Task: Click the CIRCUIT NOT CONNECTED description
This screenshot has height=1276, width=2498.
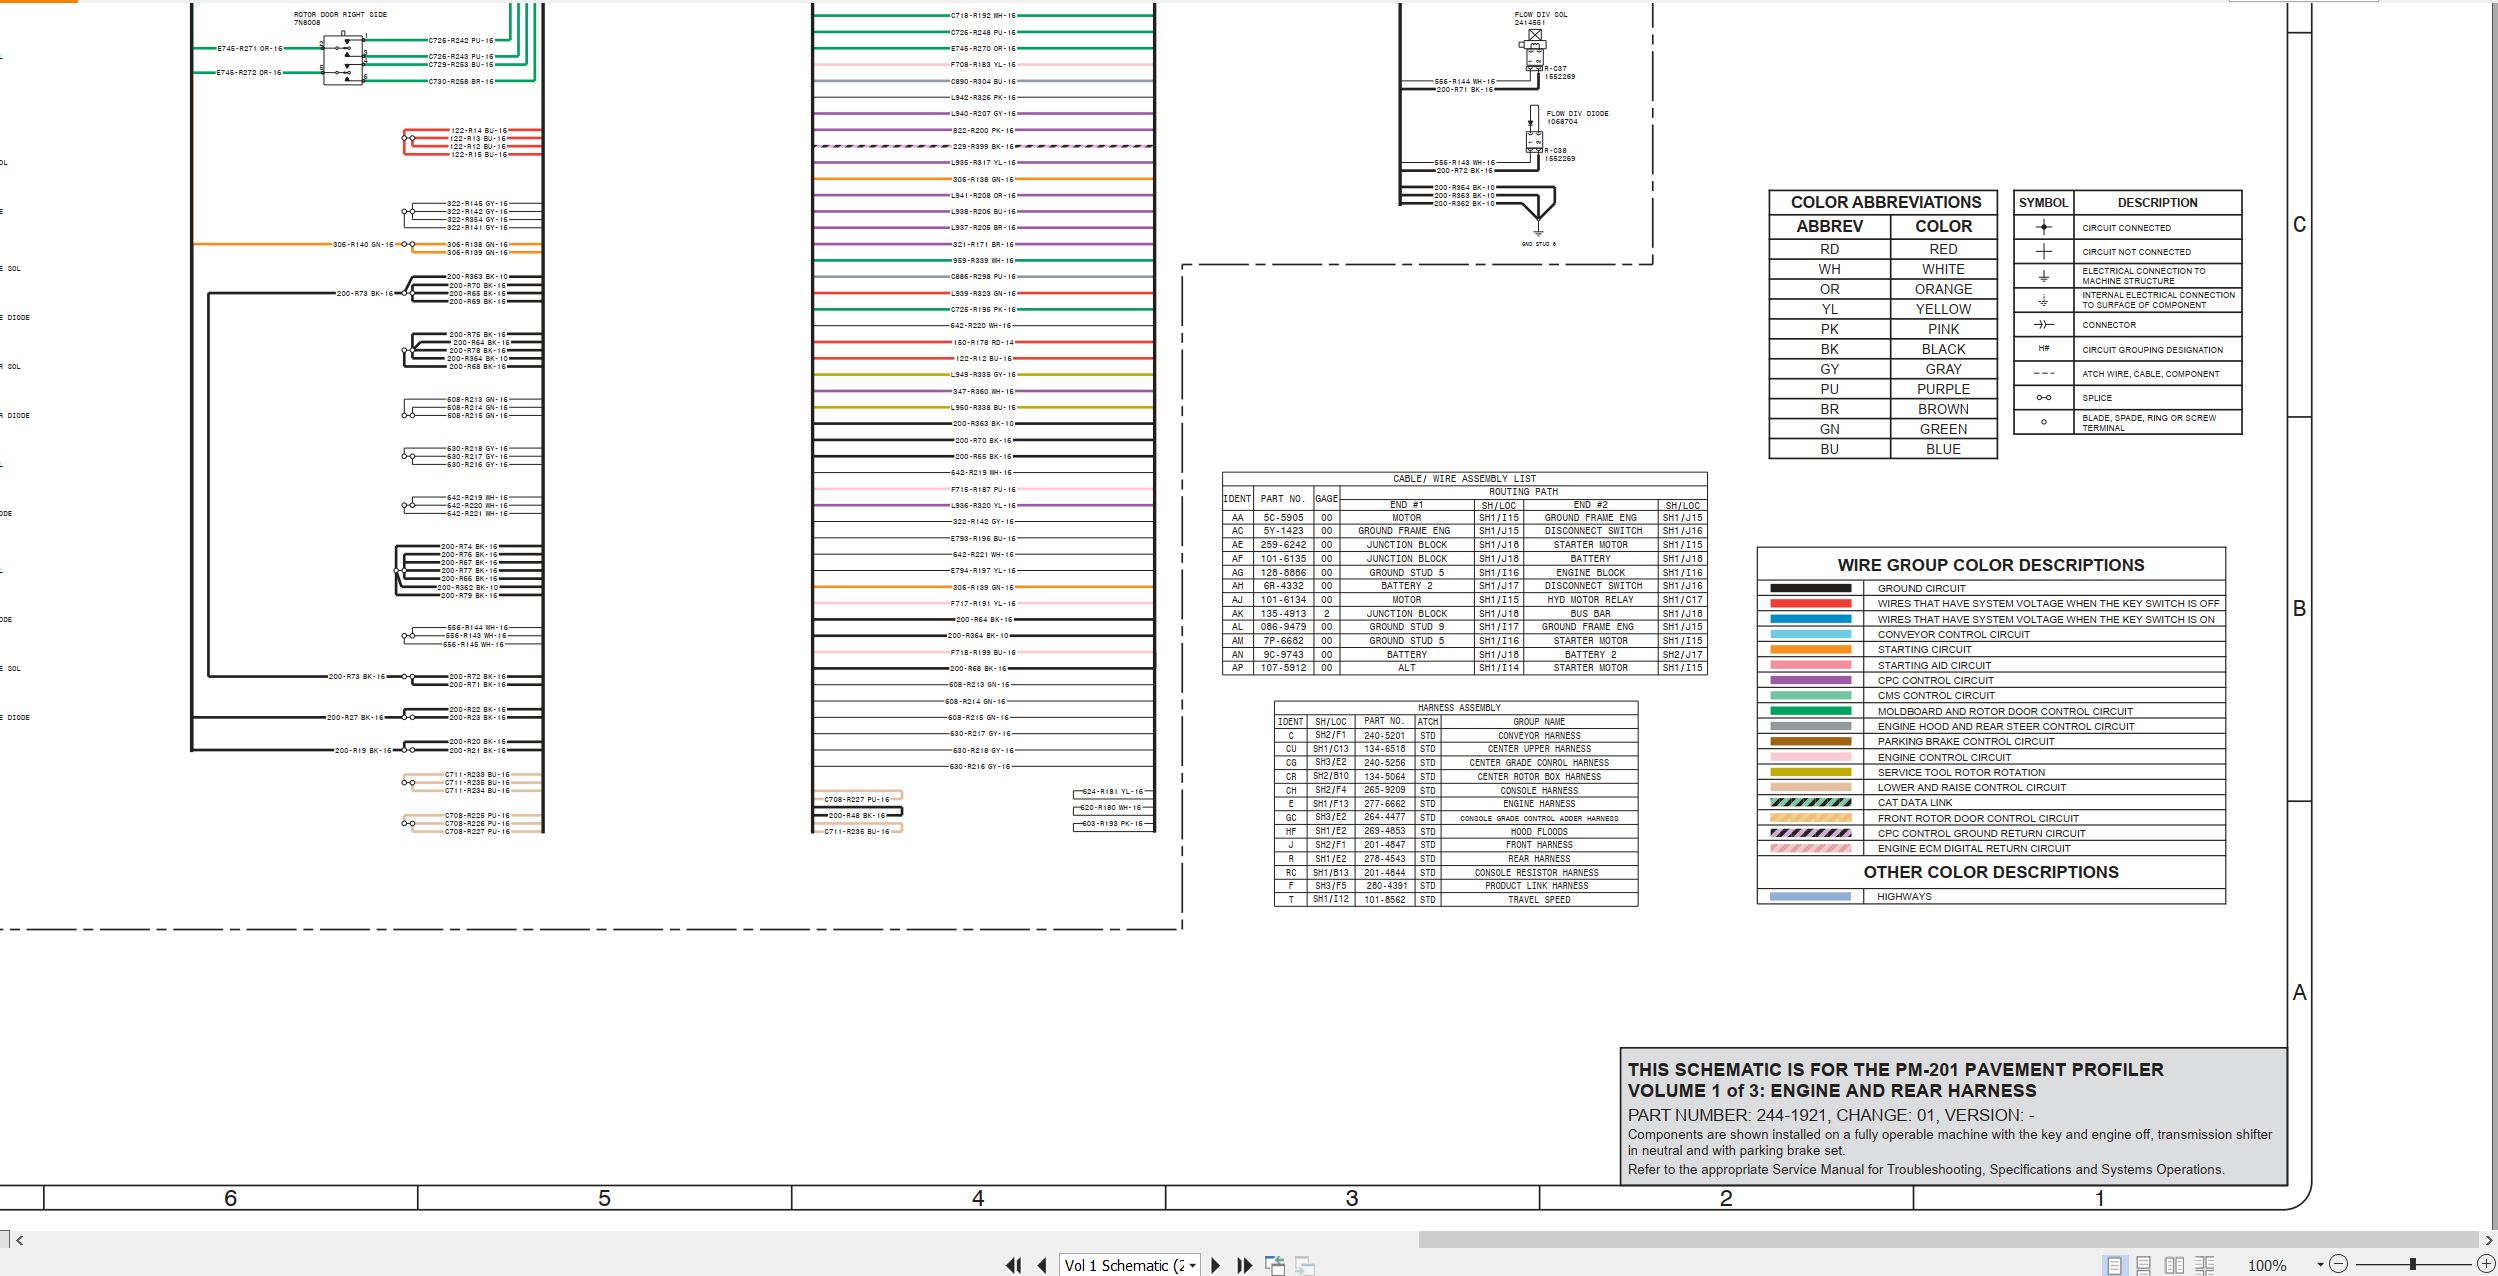Action: (2136, 252)
